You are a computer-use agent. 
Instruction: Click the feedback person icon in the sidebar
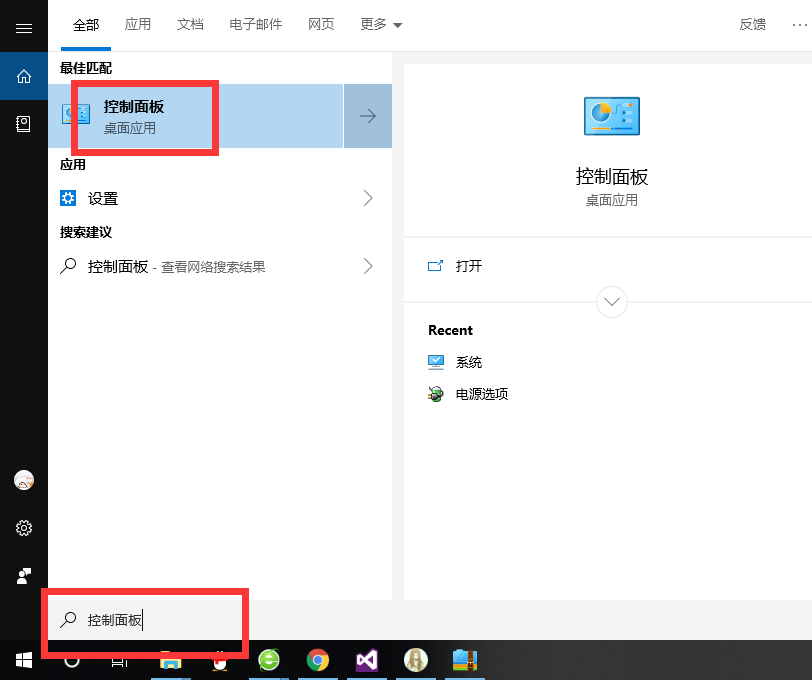click(24, 576)
